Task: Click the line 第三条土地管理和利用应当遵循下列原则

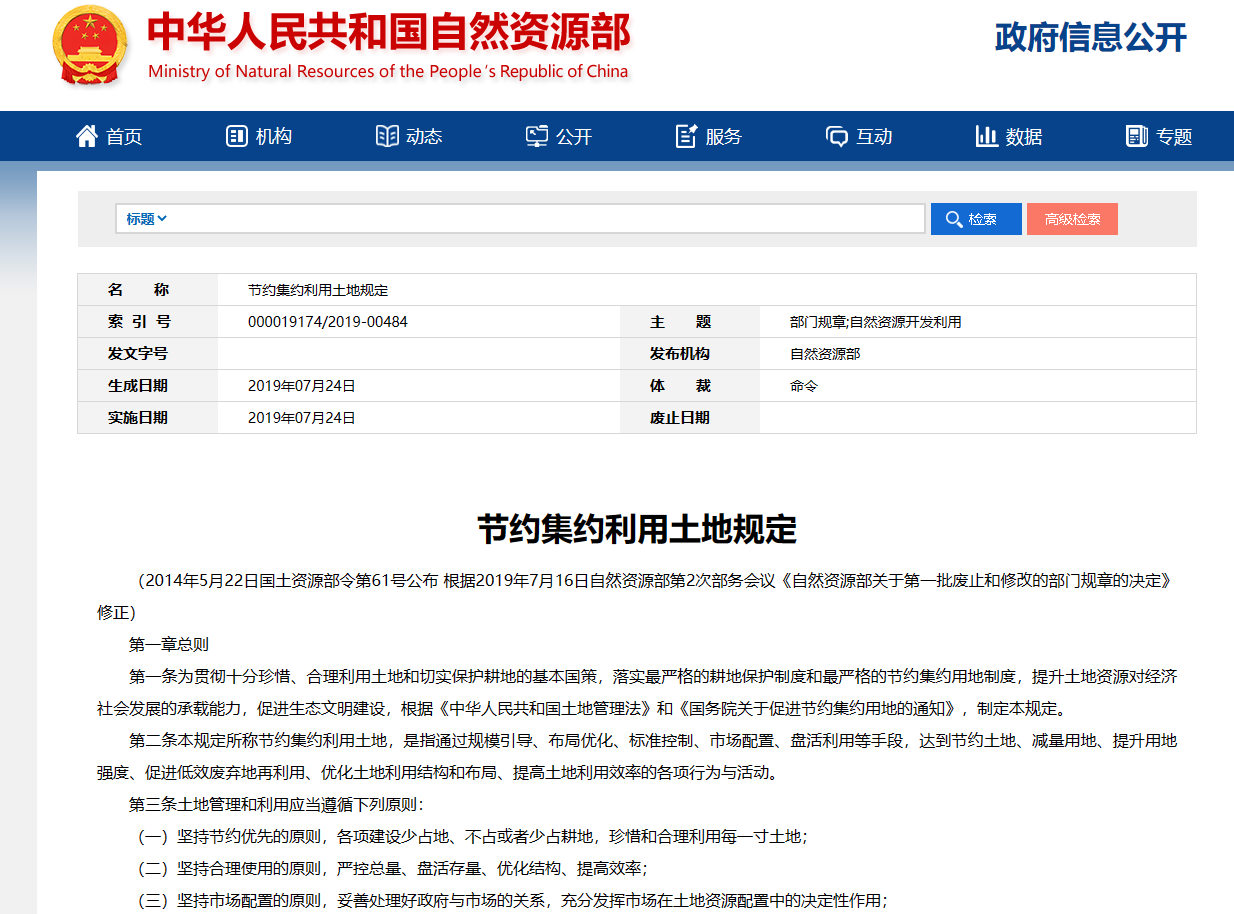Action: click(x=277, y=804)
